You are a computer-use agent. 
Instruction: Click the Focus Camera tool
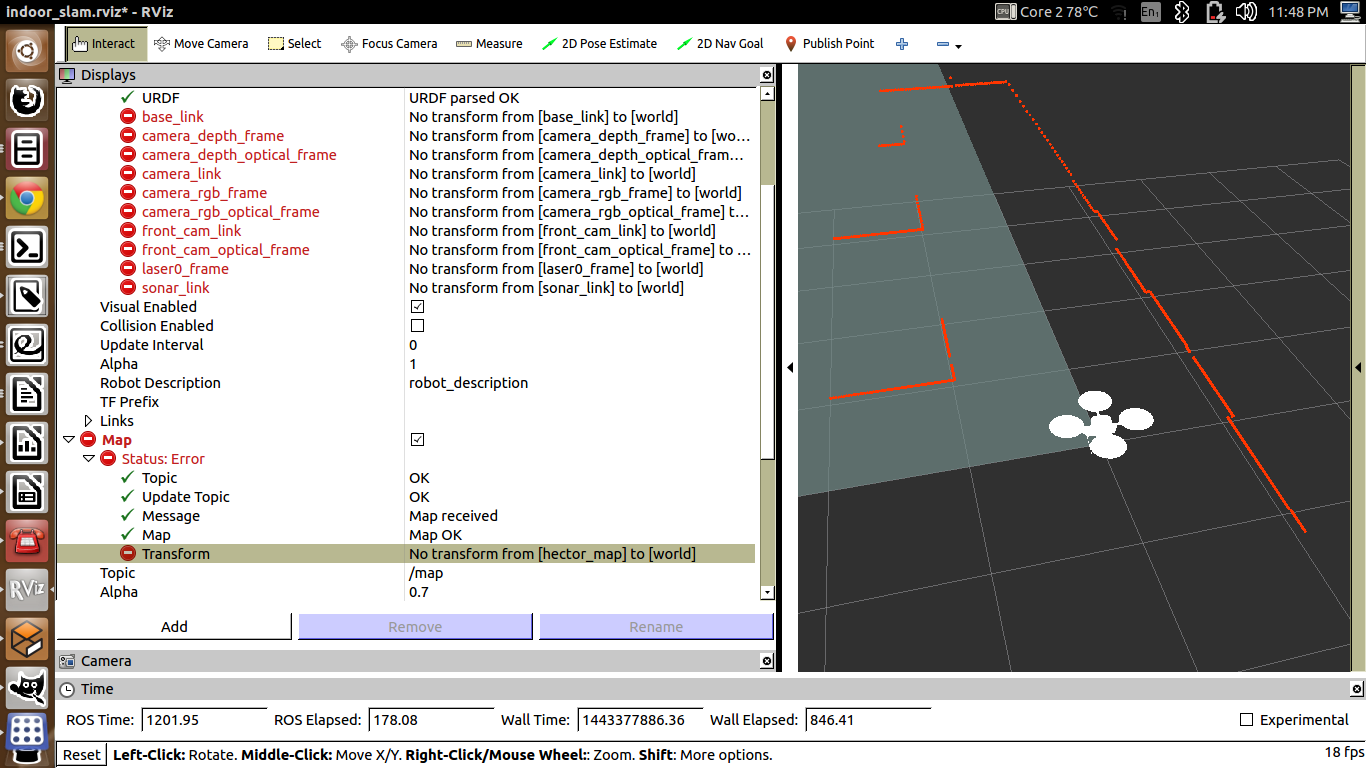(x=389, y=44)
